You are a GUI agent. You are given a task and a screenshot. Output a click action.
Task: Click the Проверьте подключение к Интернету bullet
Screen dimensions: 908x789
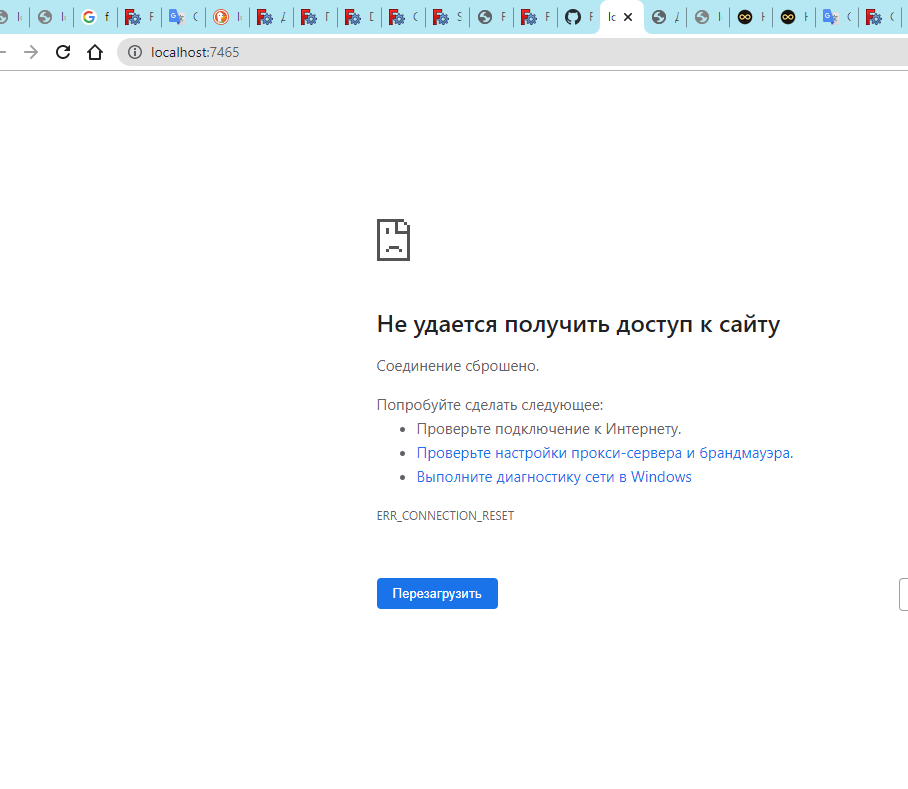pyautogui.click(x=548, y=429)
